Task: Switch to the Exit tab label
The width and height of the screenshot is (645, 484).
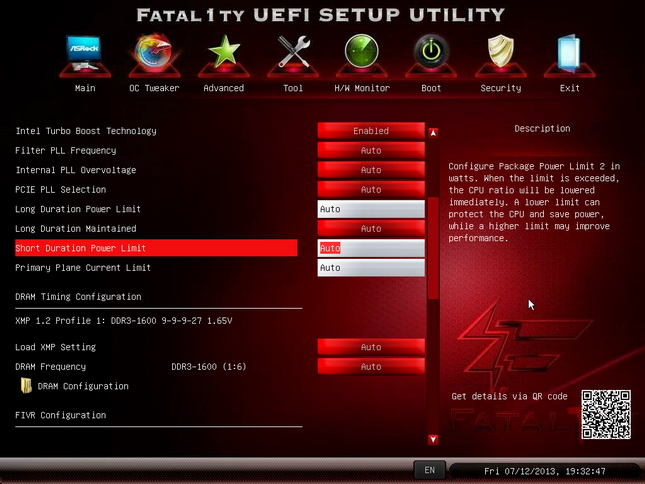Action: point(570,88)
